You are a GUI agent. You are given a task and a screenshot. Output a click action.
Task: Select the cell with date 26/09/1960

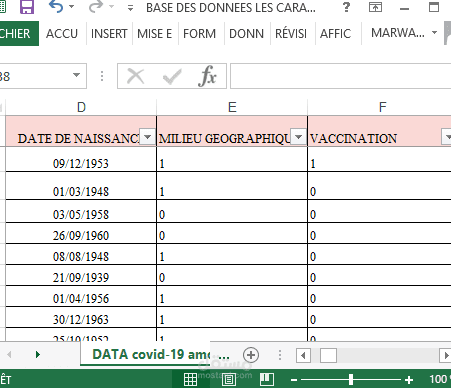coord(81,233)
